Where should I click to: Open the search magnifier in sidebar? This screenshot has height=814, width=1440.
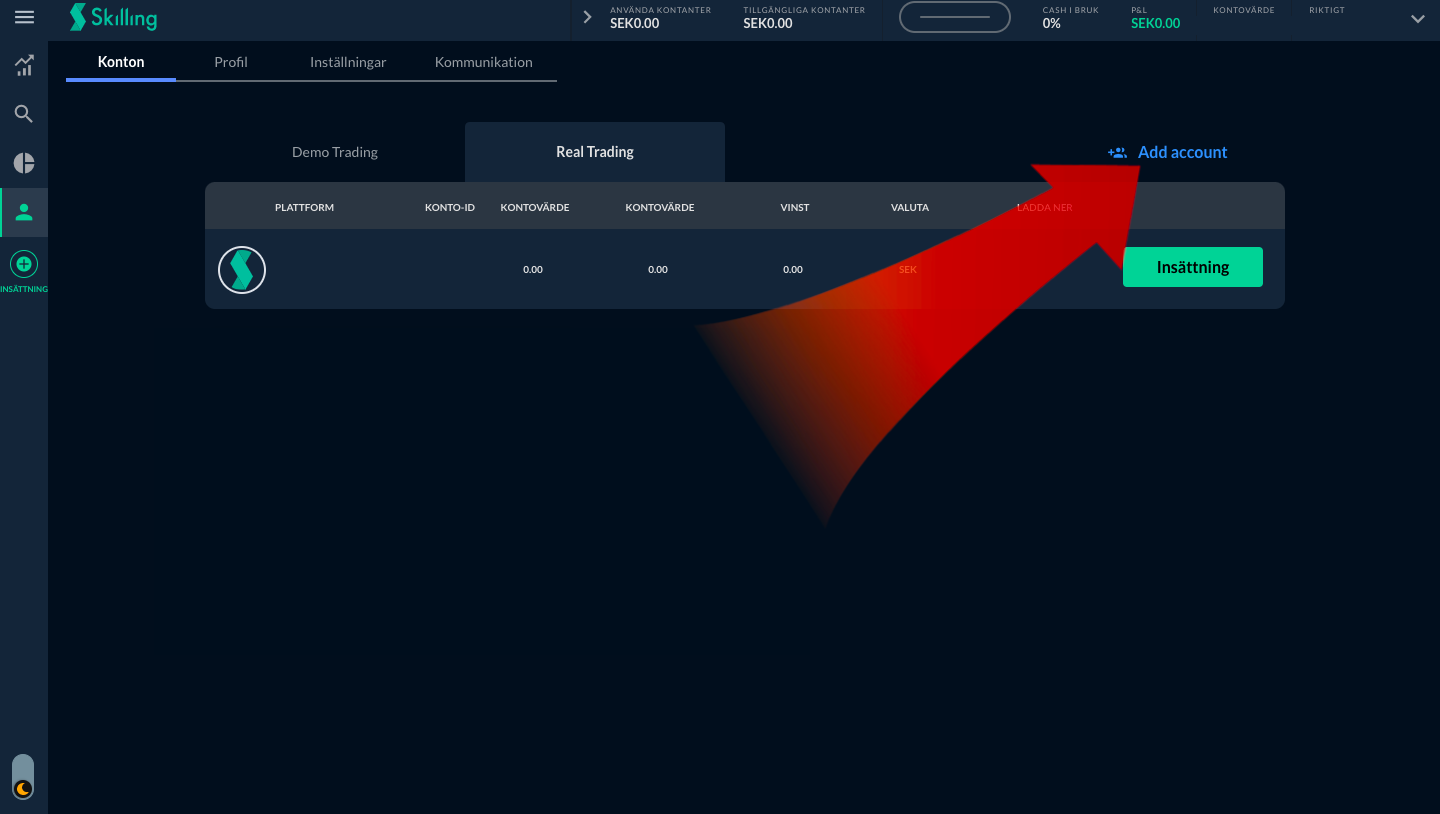[x=24, y=114]
